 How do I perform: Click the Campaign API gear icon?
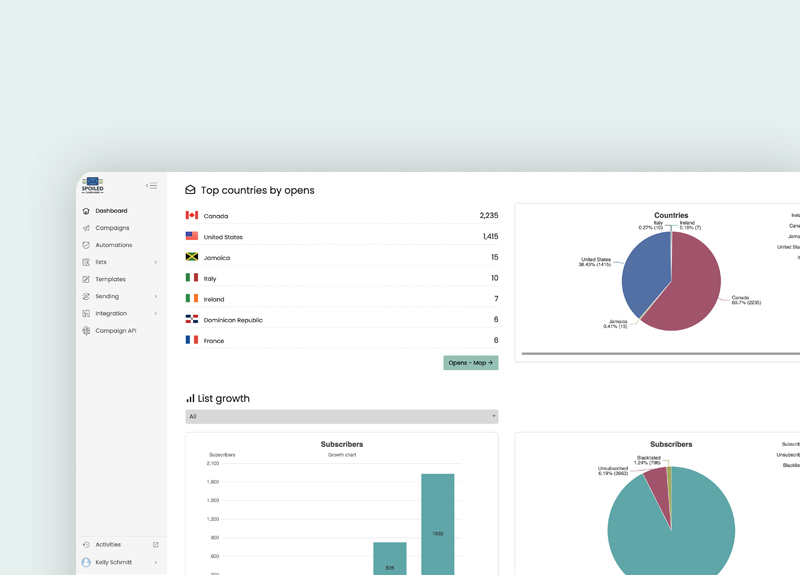(86, 330)
